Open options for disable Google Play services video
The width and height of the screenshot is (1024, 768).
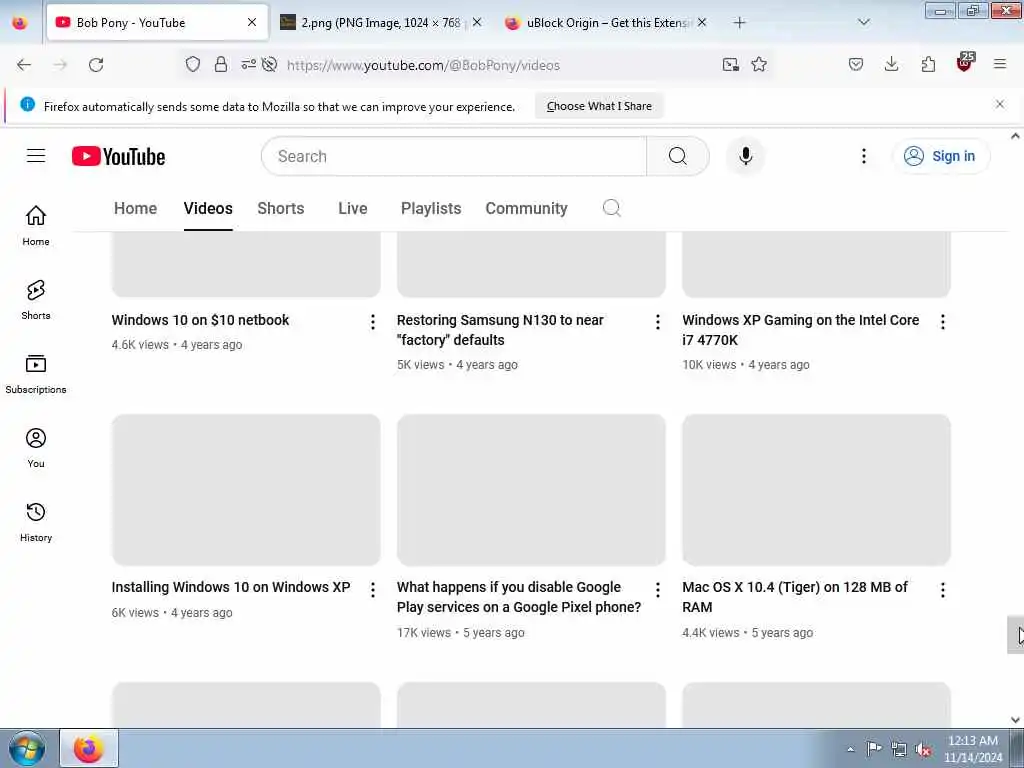click(658, 590)
